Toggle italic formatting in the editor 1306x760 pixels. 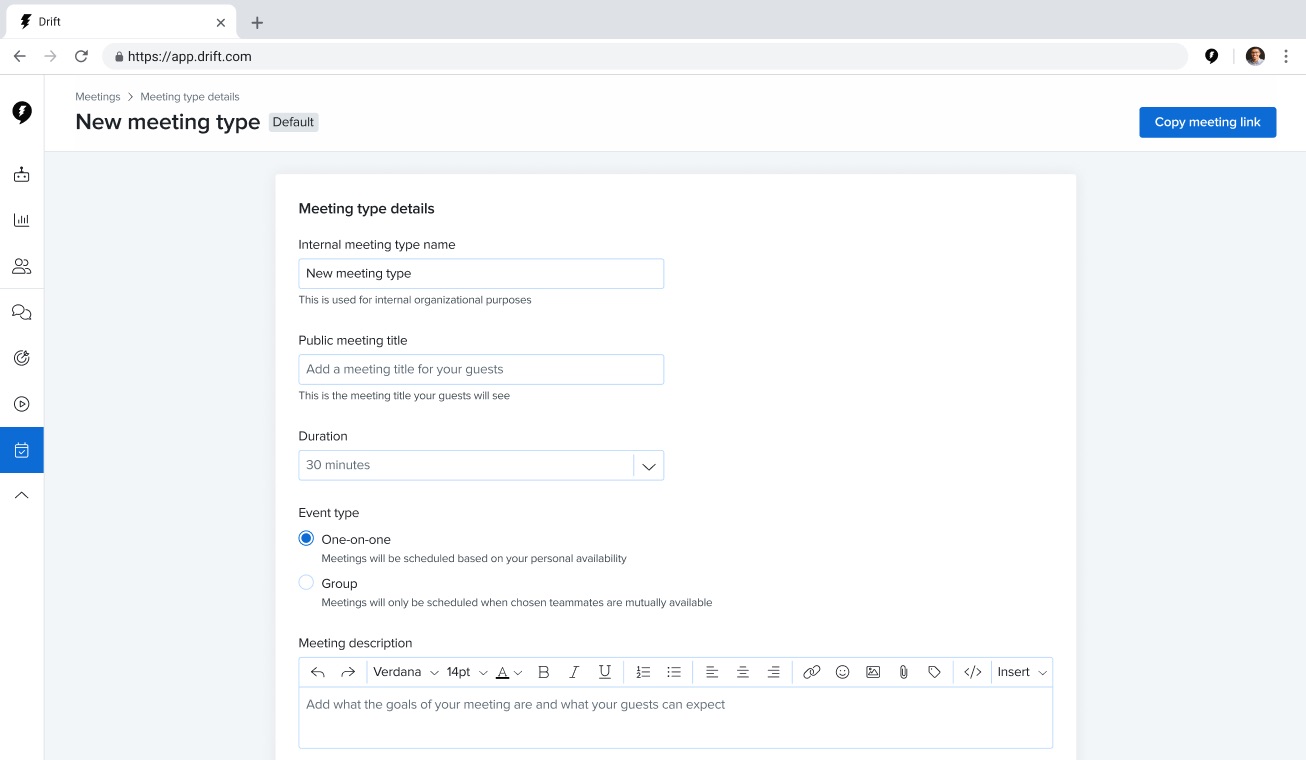574,672
